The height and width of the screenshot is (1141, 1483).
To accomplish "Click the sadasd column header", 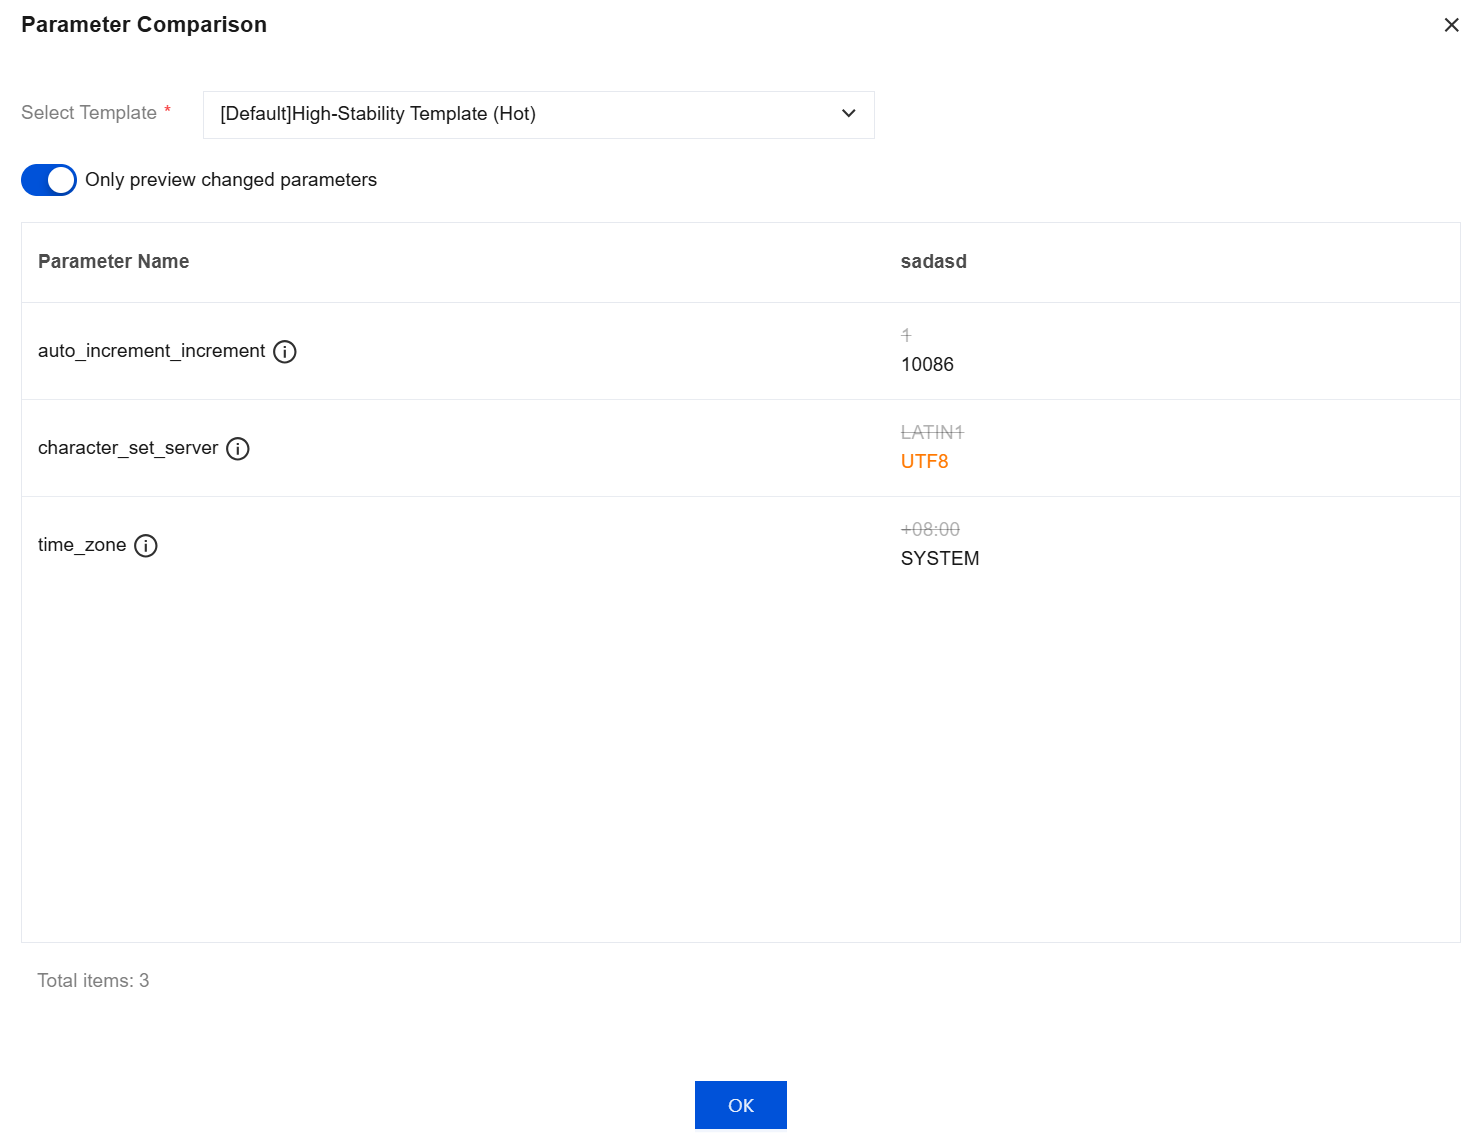I will coord(933,262).
